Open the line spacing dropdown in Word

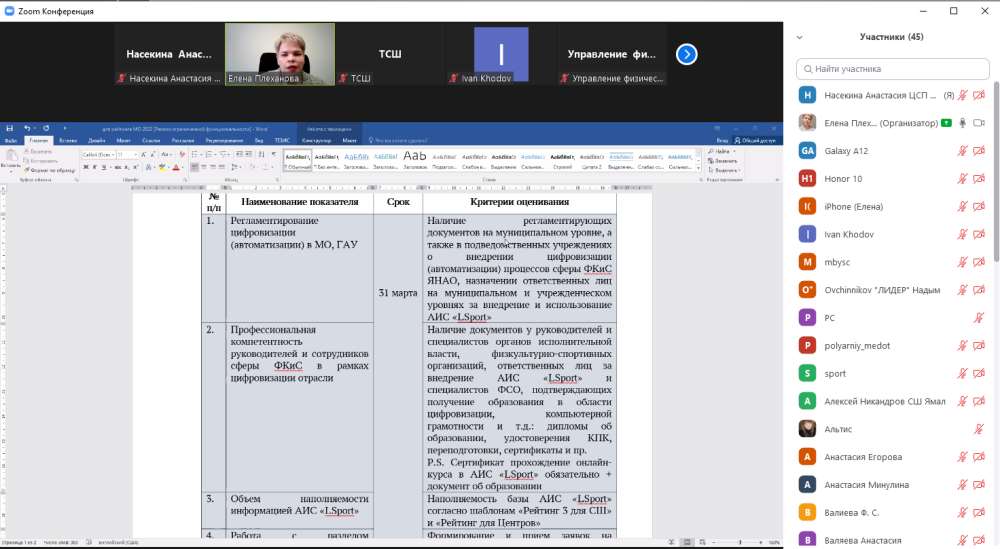235,167
